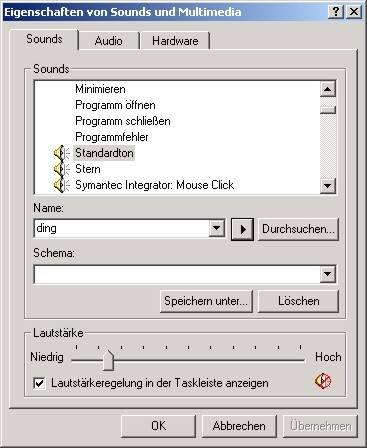Click the Durchsuchen... button

point(298,229)
